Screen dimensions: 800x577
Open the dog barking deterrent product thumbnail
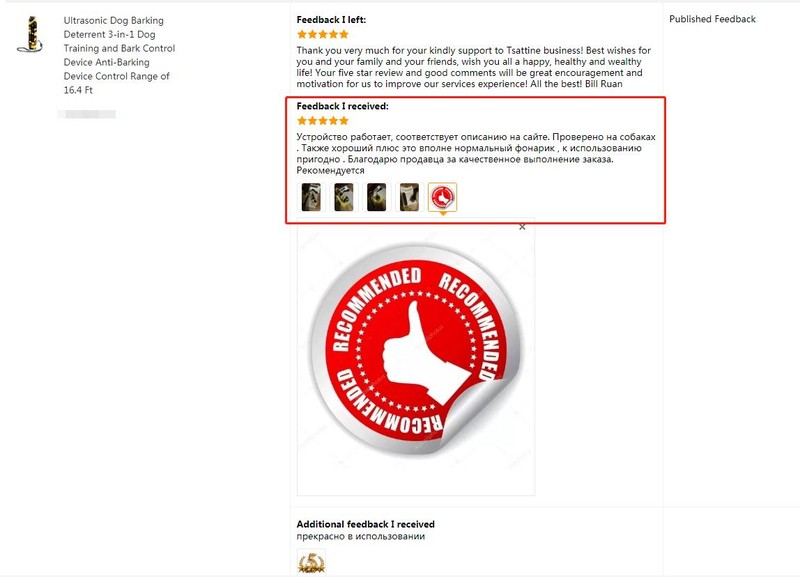30,34
